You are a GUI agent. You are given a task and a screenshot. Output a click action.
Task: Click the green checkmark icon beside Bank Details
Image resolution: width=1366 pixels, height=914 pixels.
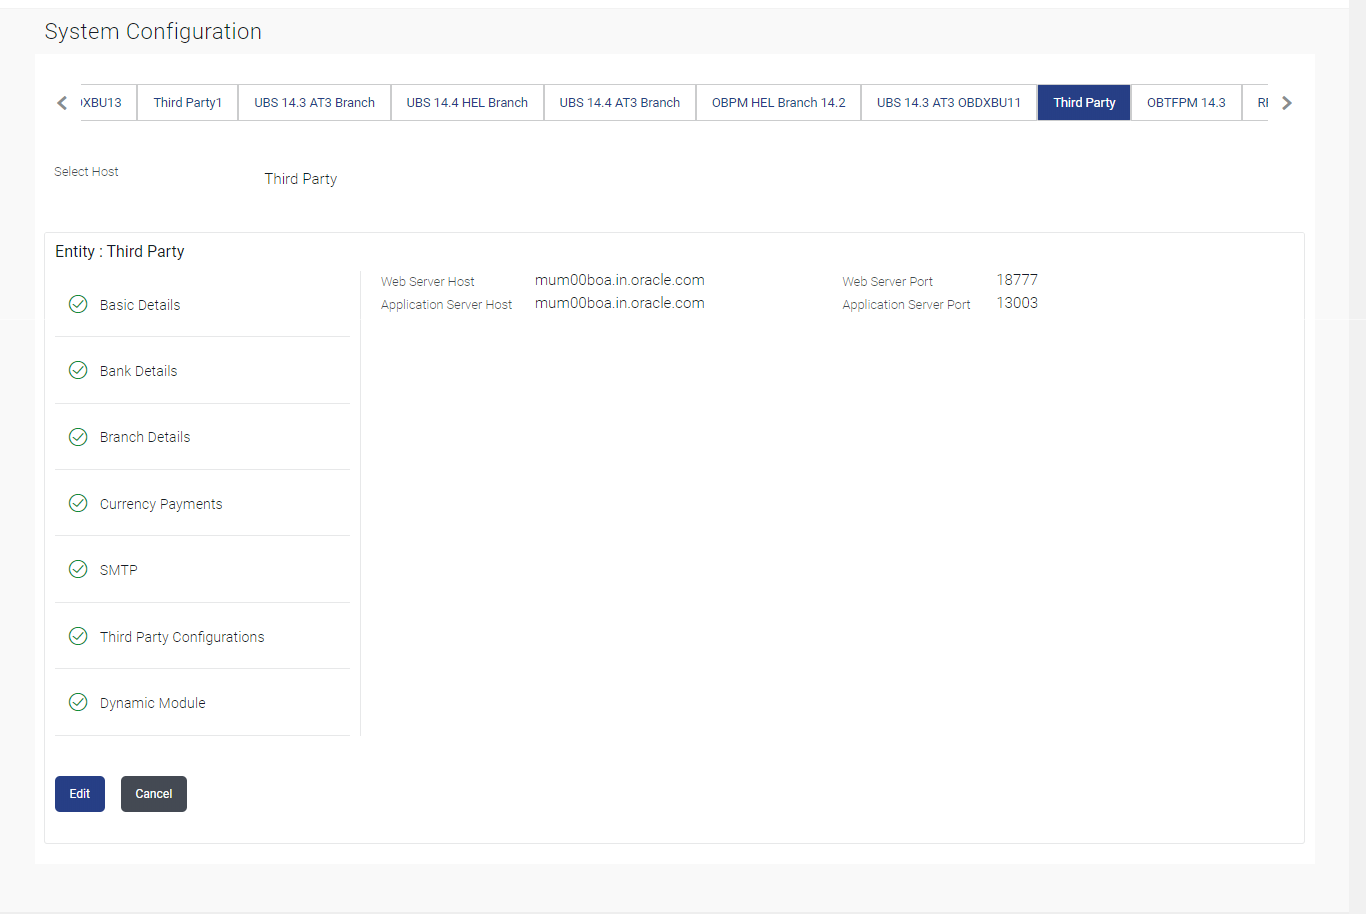pos(78,370)
